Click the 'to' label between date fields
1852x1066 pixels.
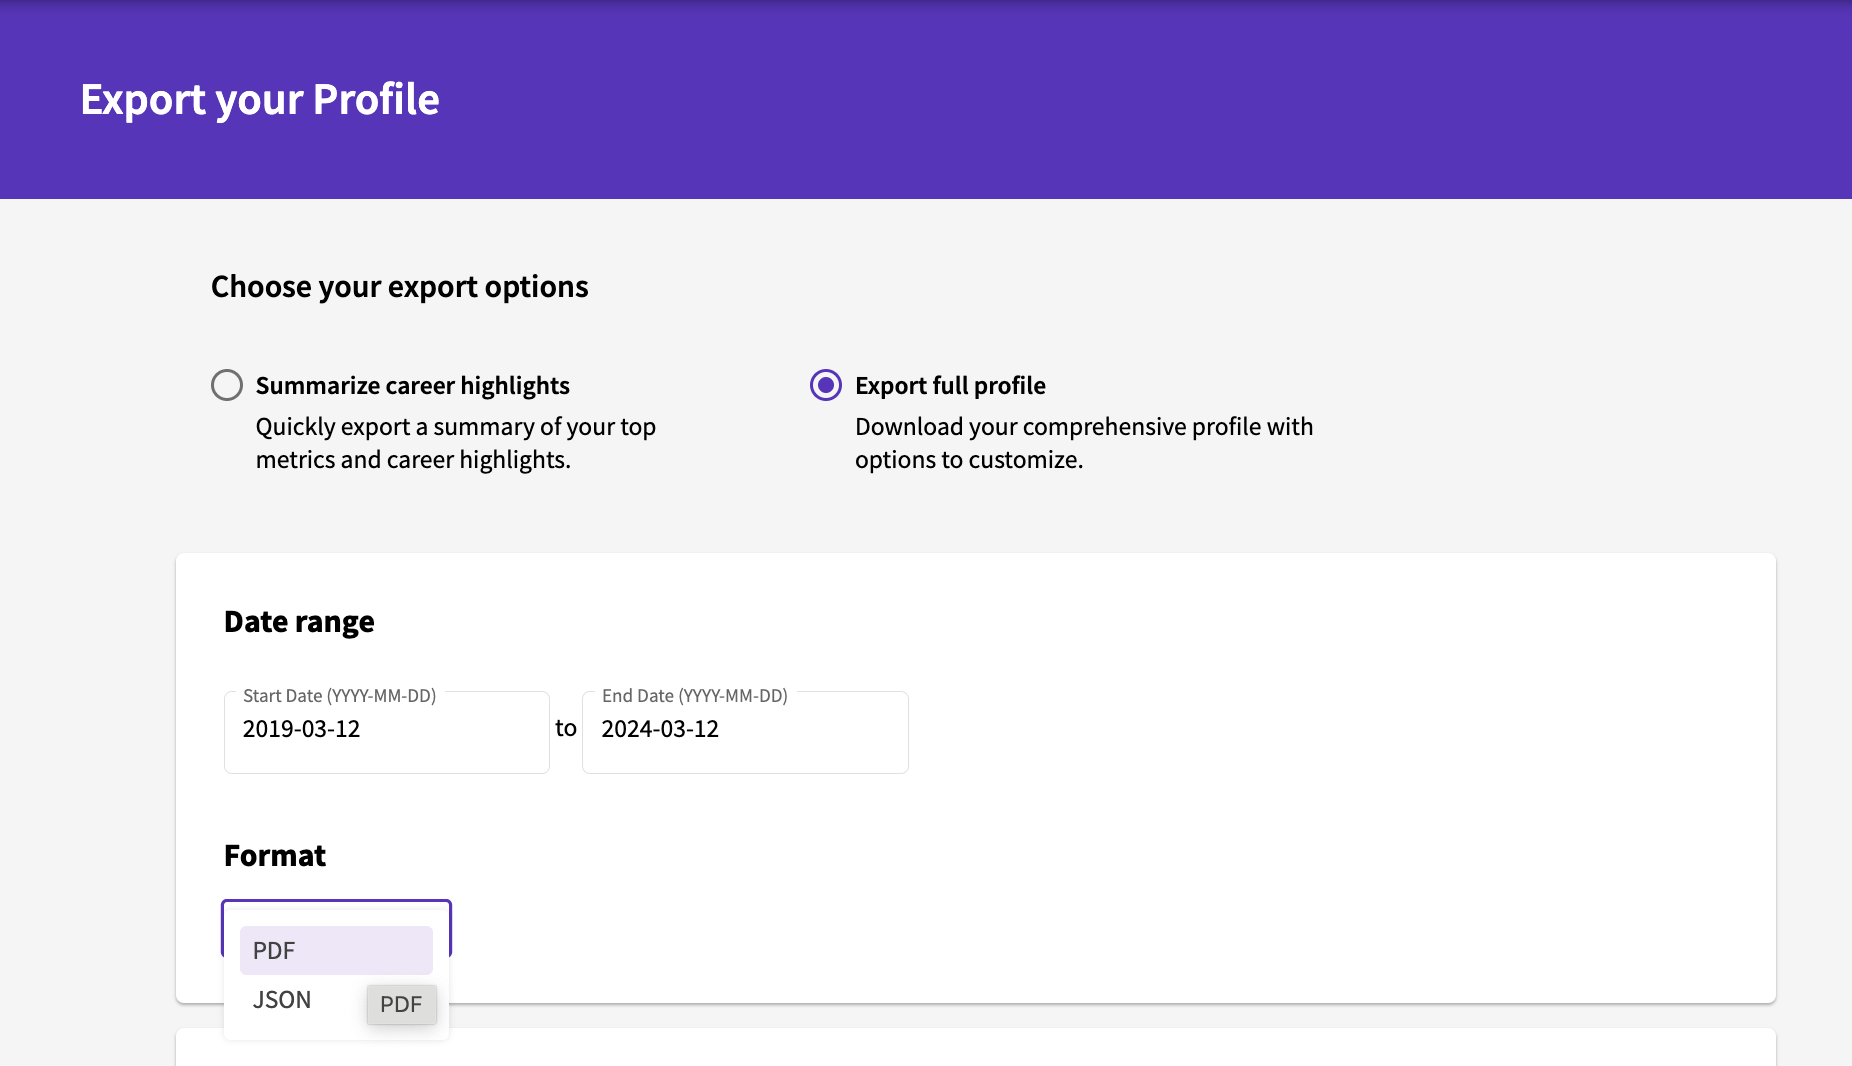pos(566,729)
